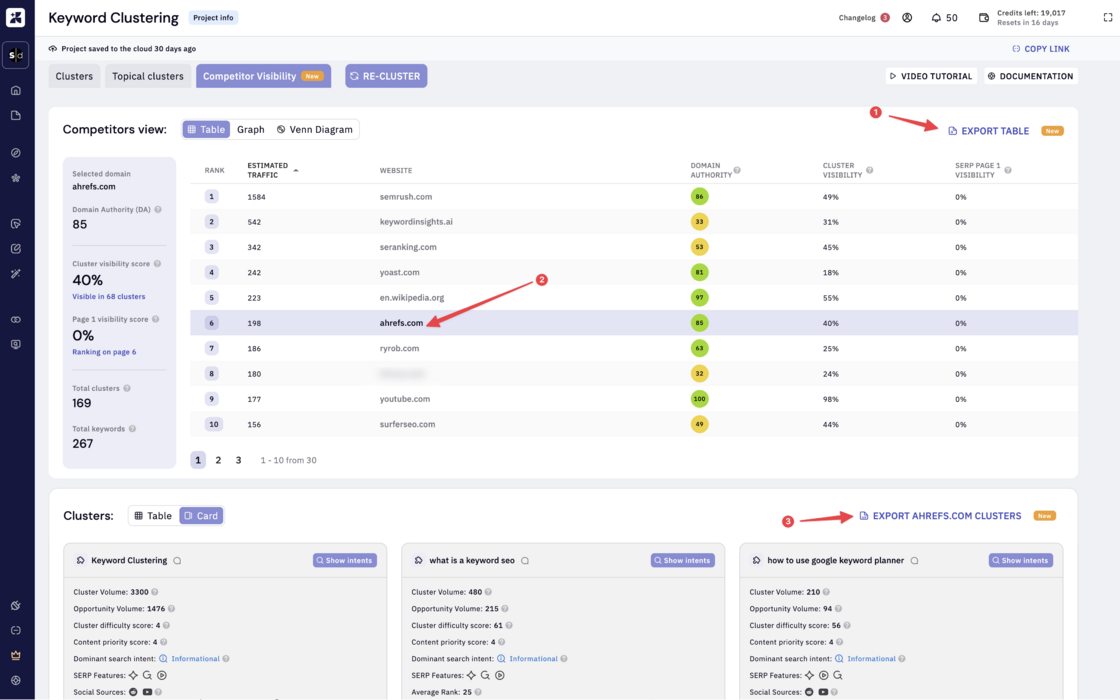Click 'Ranking on page 6' link

[x=104, y=352]
